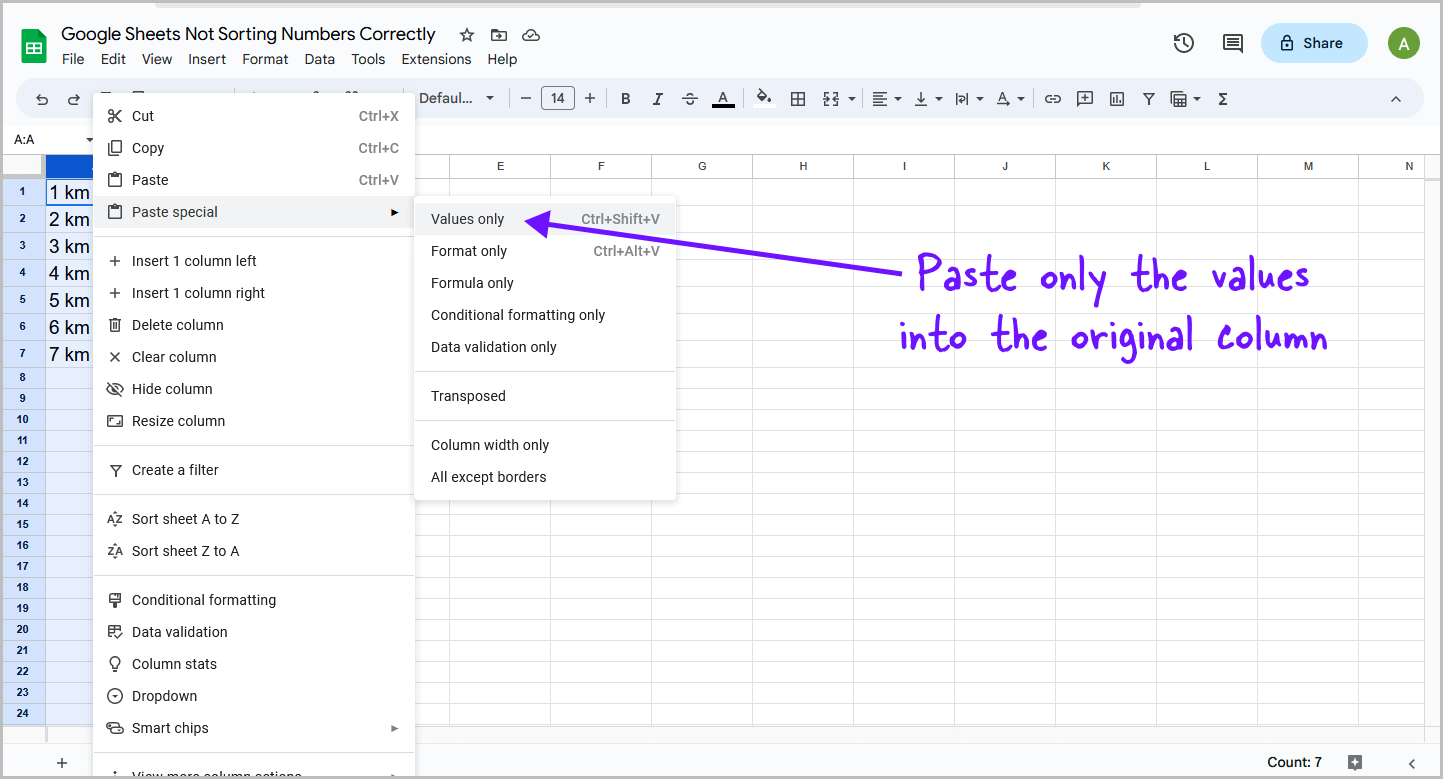Viewport: 1443px width, 779px height.
Task: Open the Google Sheets home icon
Action: click(x=35, y=46)
